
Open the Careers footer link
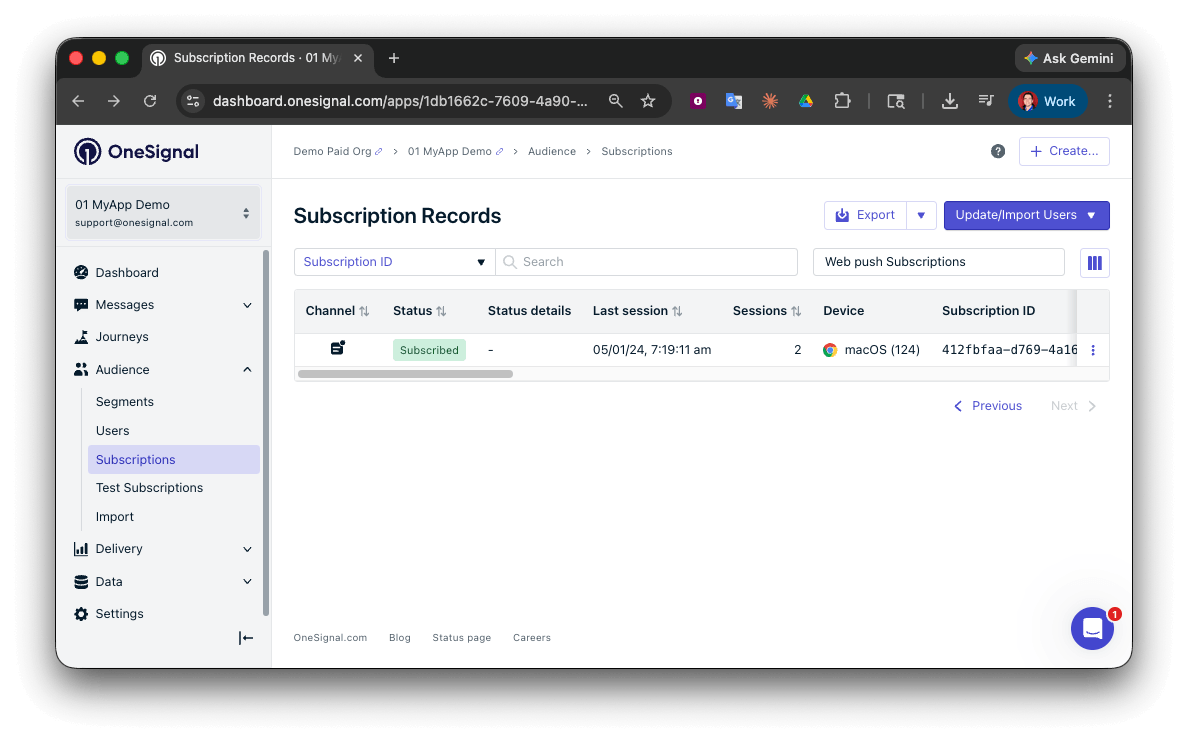(532, 638)
